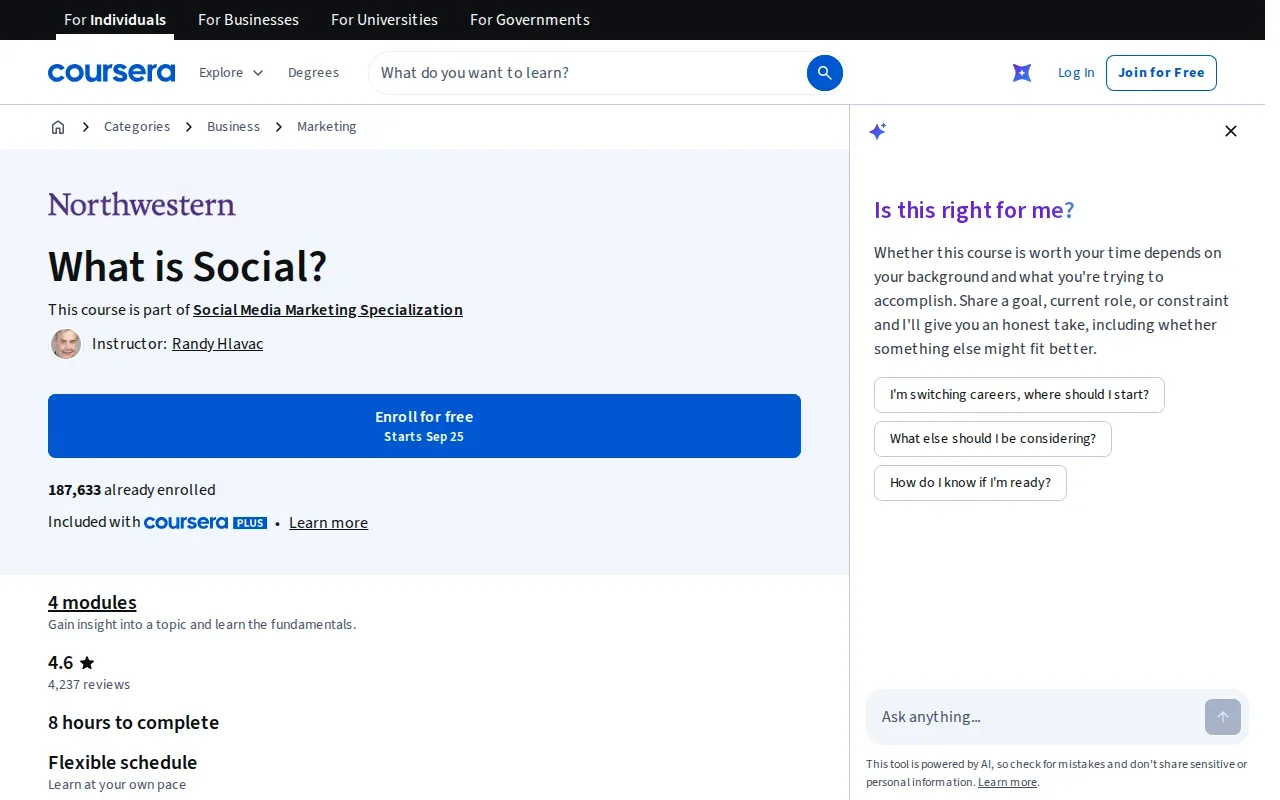
Task: Open the Categories breadcrumb
Action: 137,127
